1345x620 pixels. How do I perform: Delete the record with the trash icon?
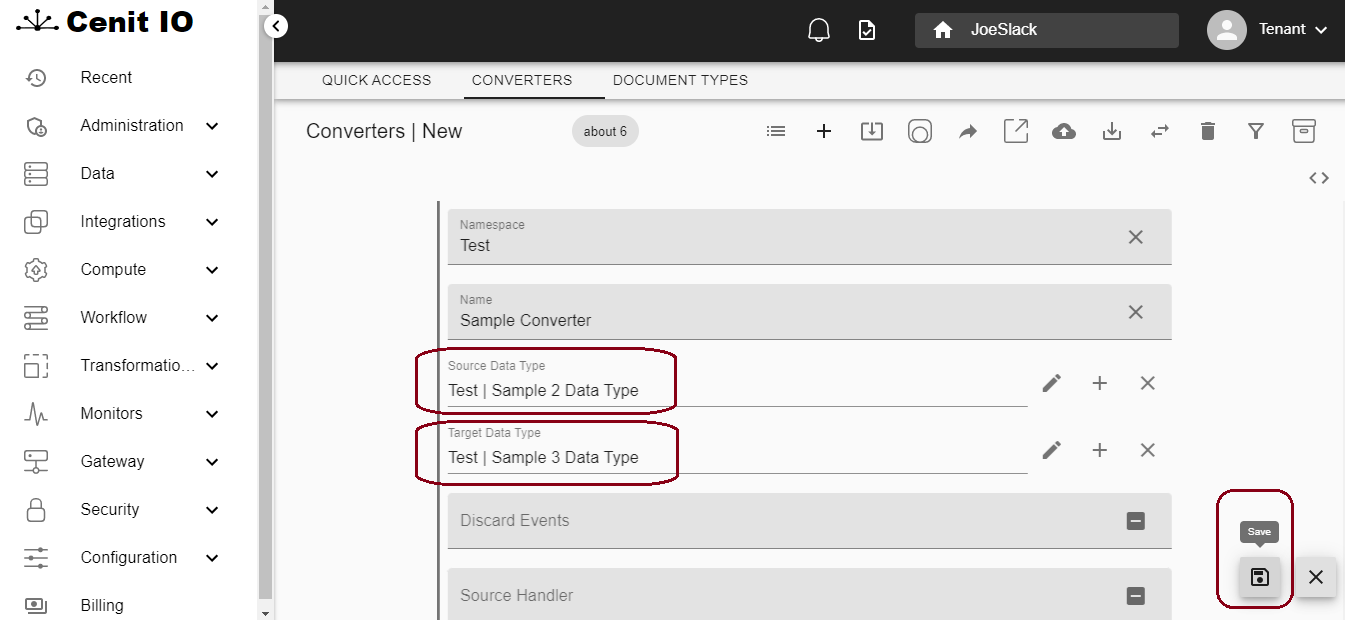click(1207, 131)
